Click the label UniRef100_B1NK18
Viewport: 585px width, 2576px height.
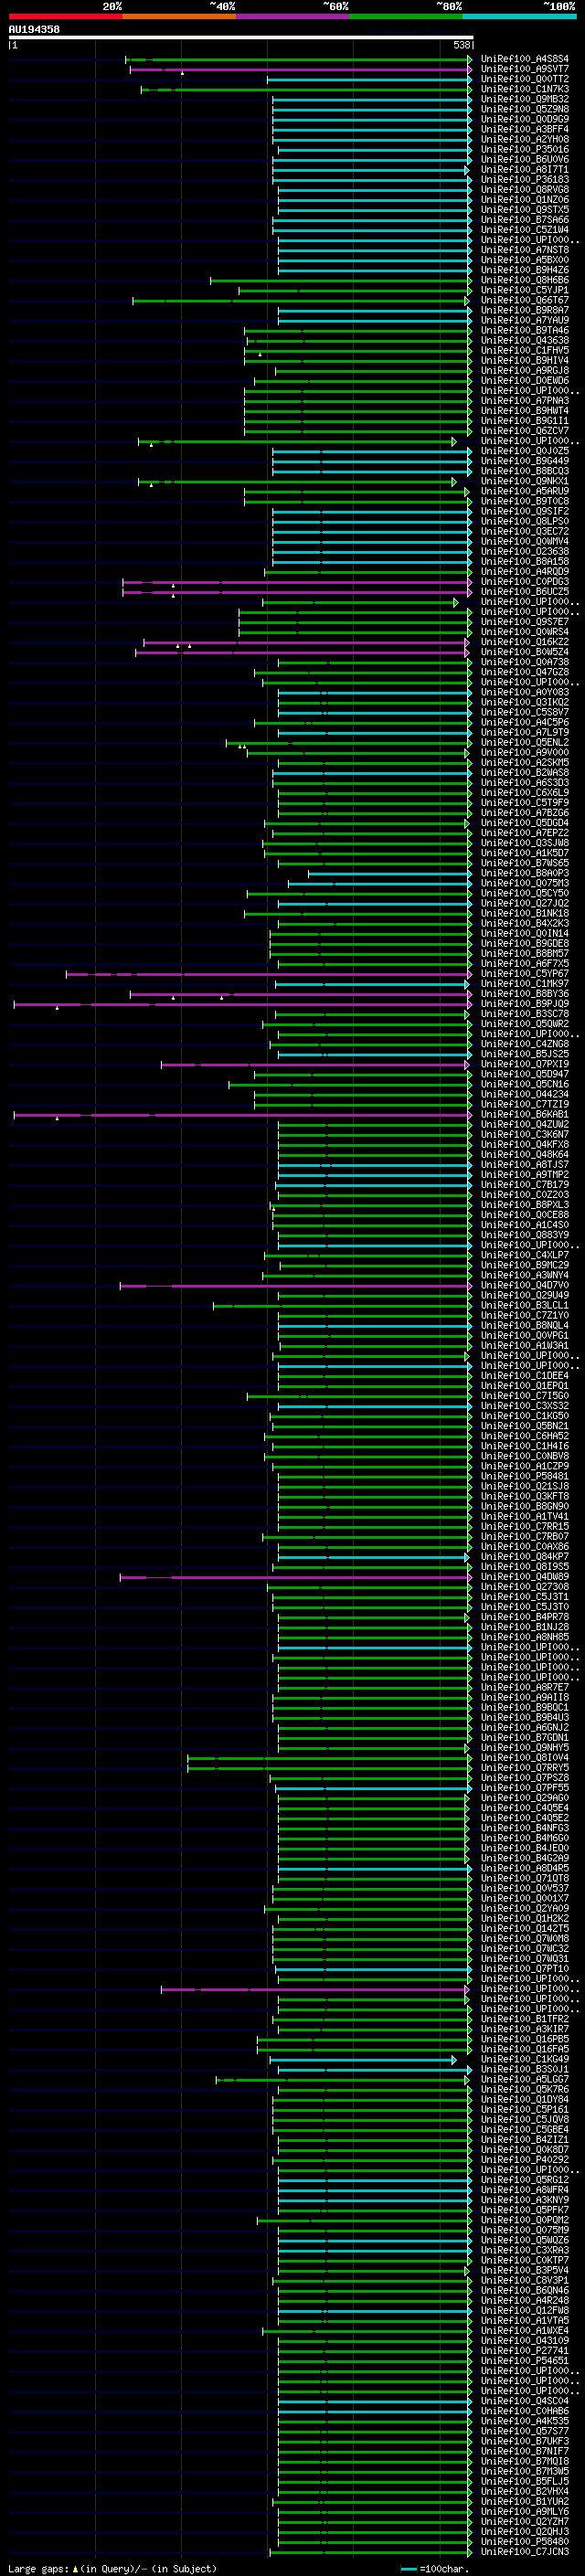click(524, 914)
